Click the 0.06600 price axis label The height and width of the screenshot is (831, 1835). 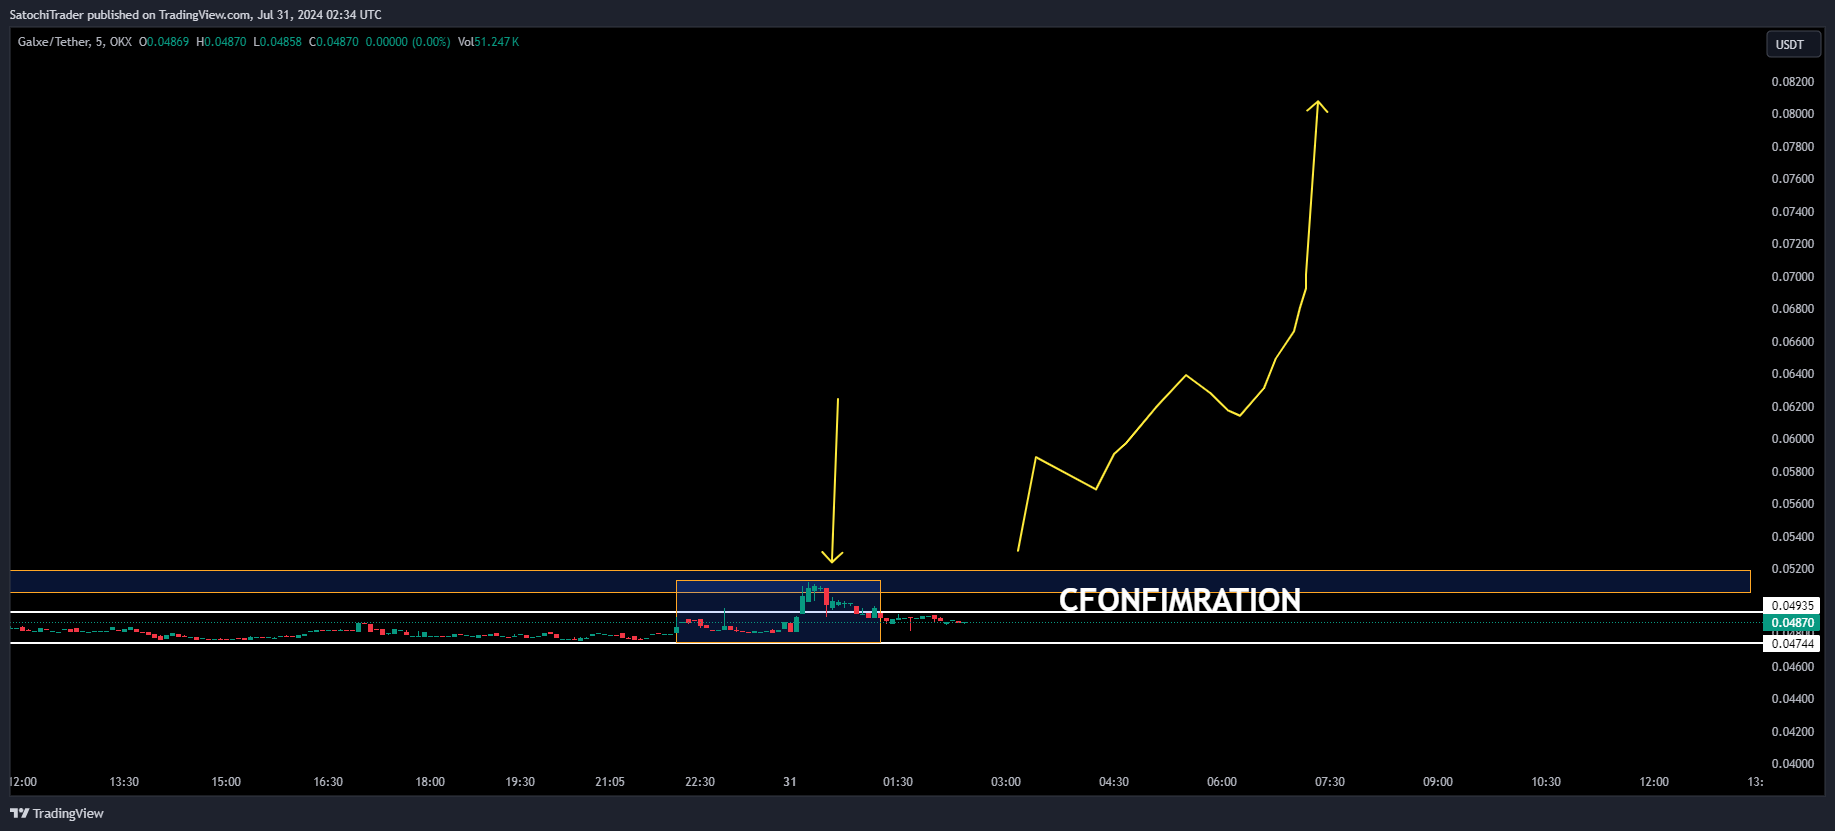tap(1792, 342)
